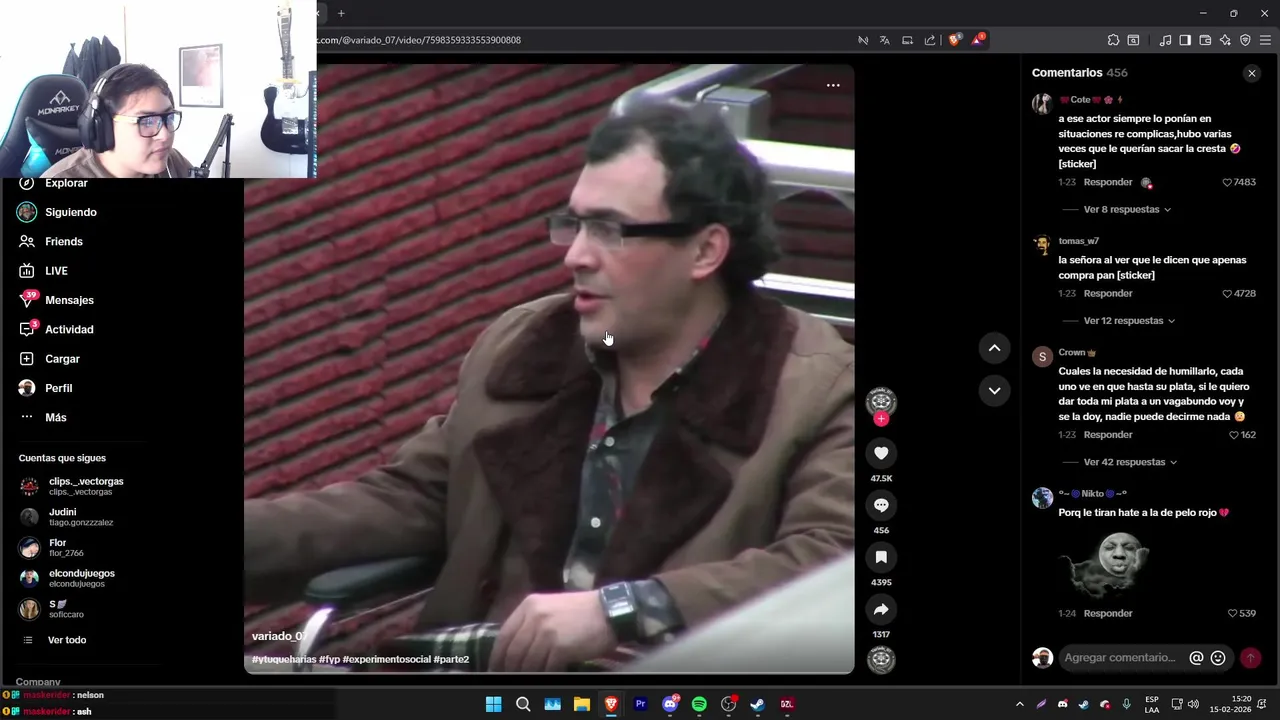
Task: Open Mensajes inbox
Action: click(x=57, y=300)
